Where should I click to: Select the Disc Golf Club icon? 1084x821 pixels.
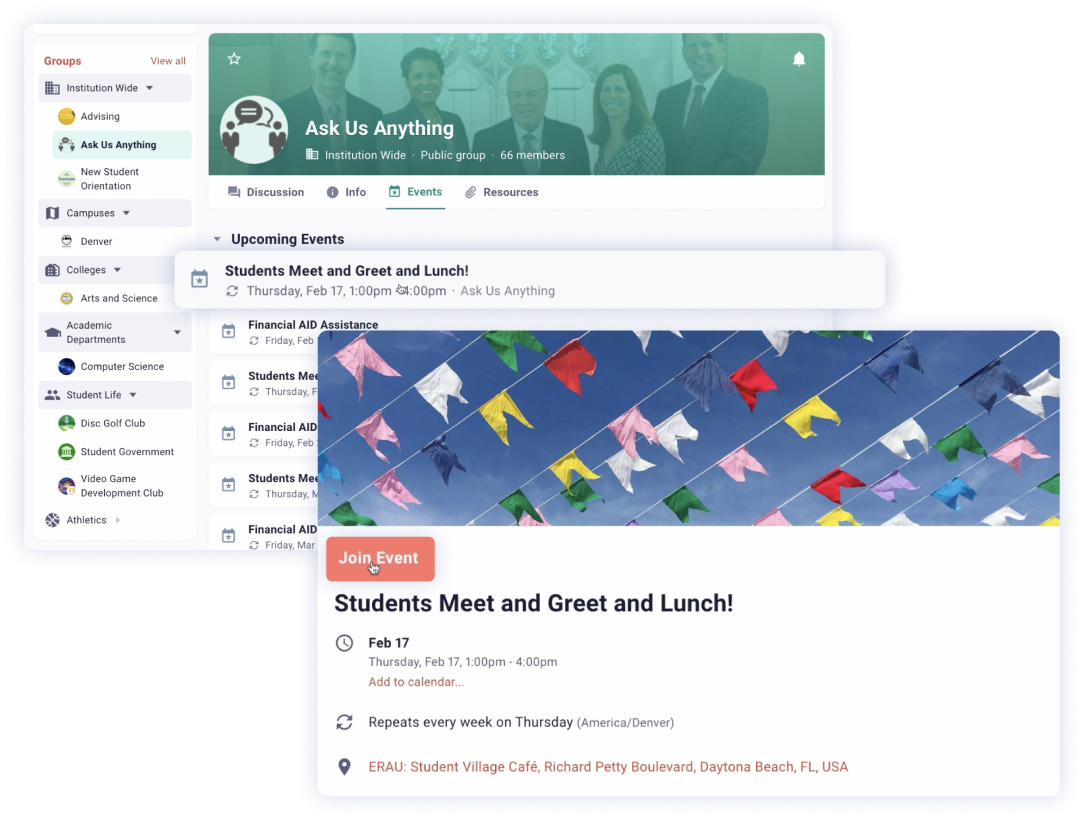coord(66,423)
